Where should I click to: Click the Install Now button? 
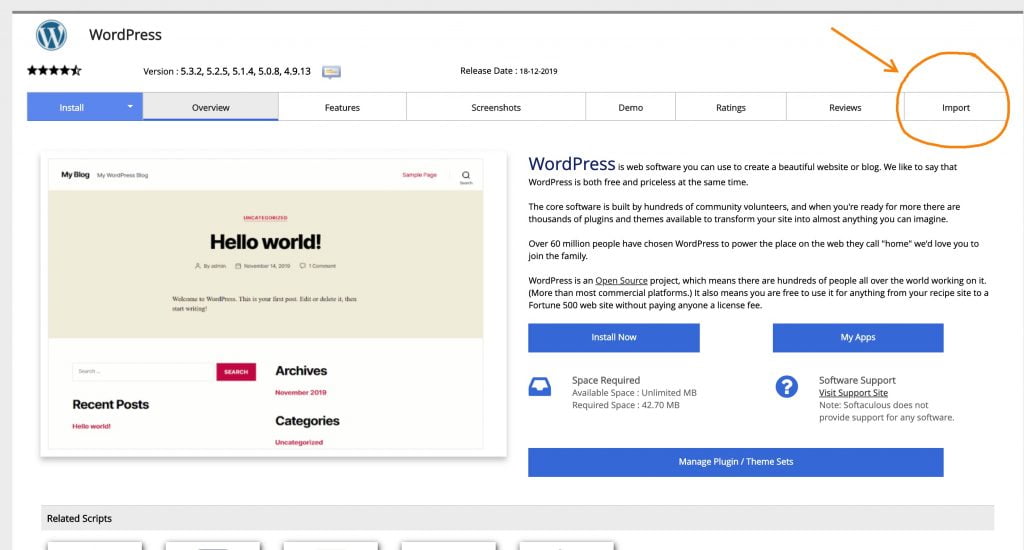[614, 337]
